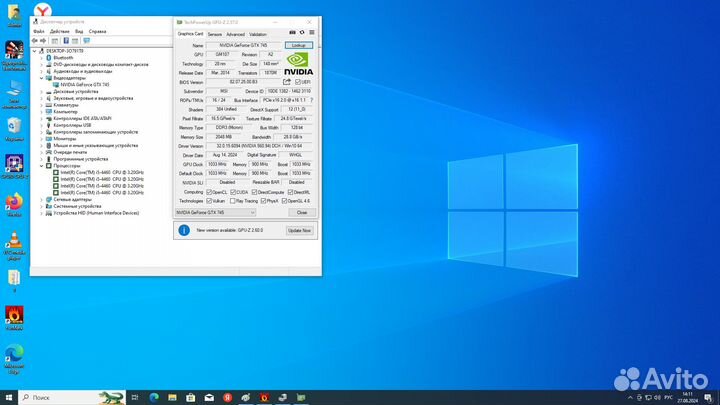Viewport: 720px width, 405px height.
Task: Switch to the Graphics Card tab
Action: point(190,34)
